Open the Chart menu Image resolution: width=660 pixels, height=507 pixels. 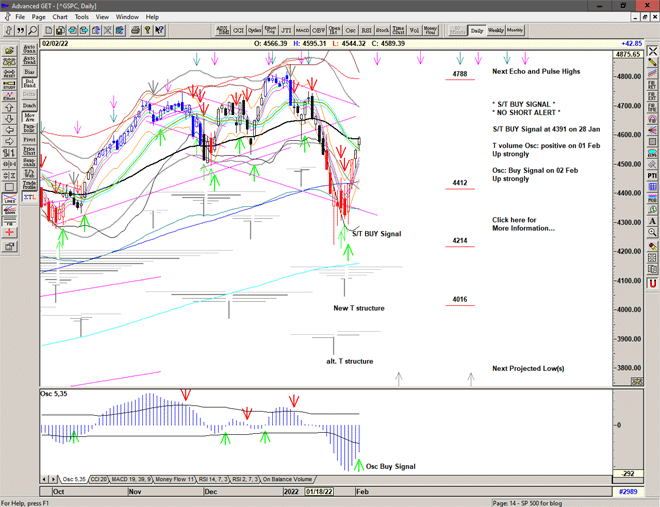(60, 17)
